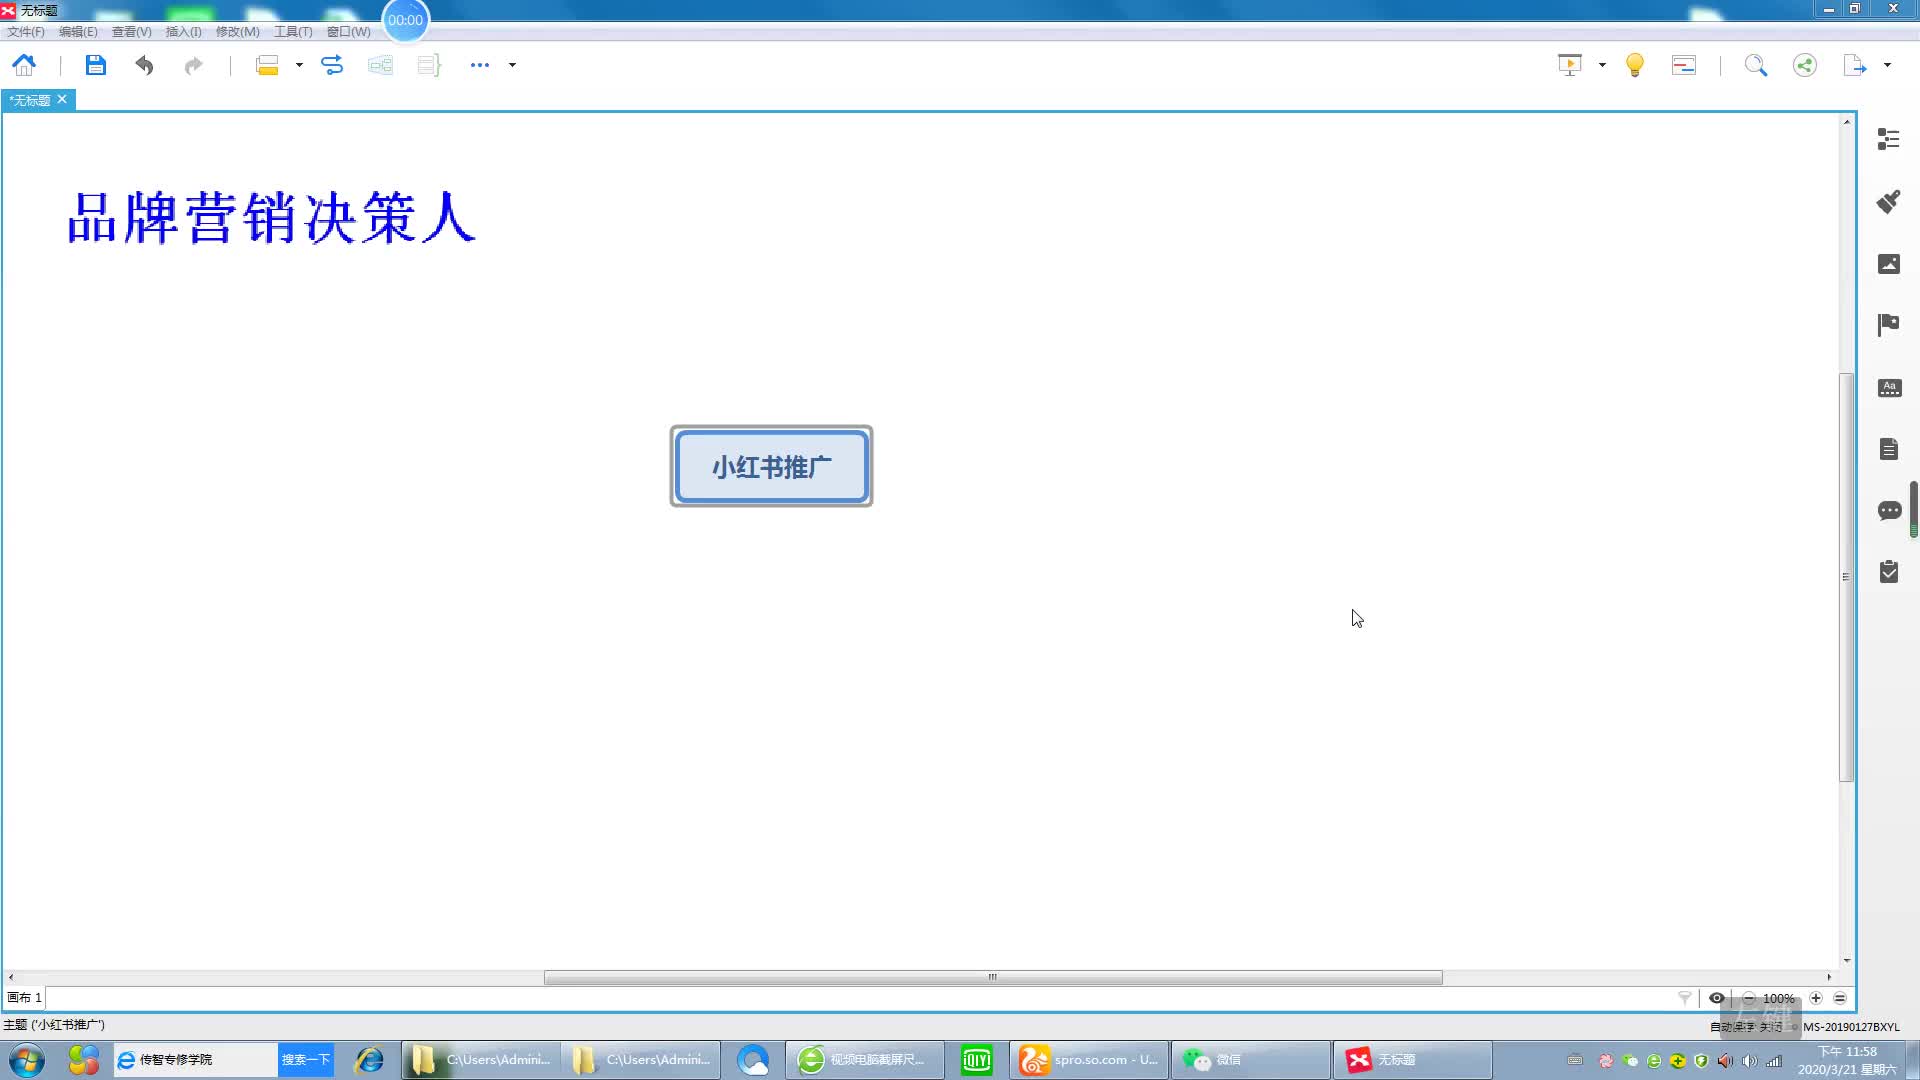The width and height of the screenshot is (1920, 1080).
Task: Toggle the eye visibility icon in the status bar
Action: pos(1717,998)
